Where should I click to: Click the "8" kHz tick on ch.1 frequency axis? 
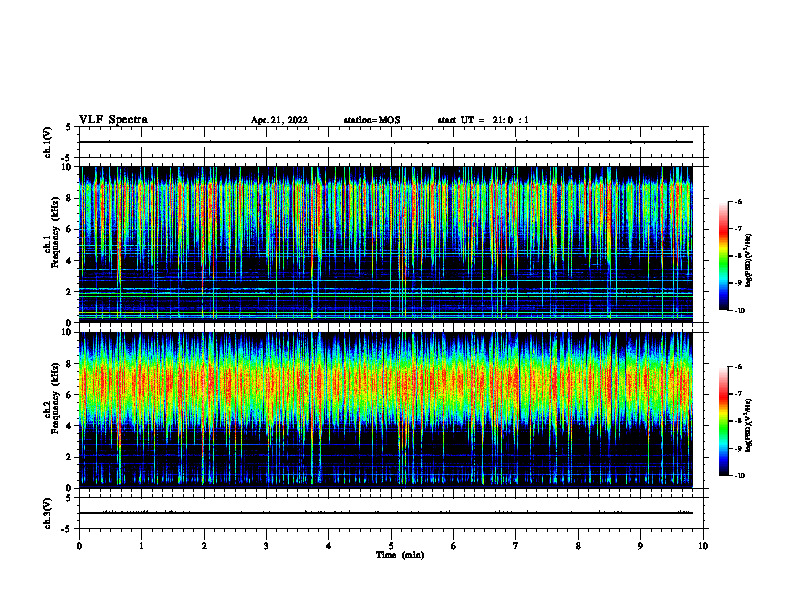70,198
